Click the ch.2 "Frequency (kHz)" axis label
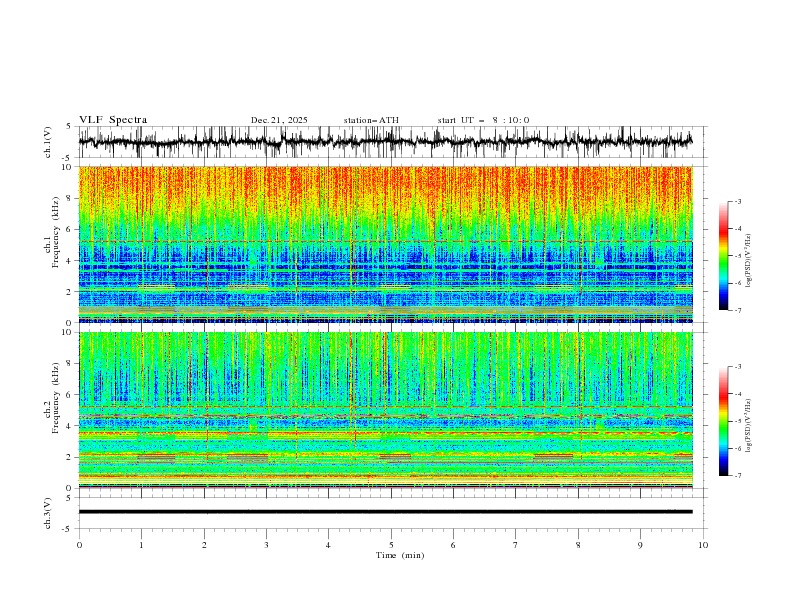This screenshot has width=792, height=612. click(56, 397)
